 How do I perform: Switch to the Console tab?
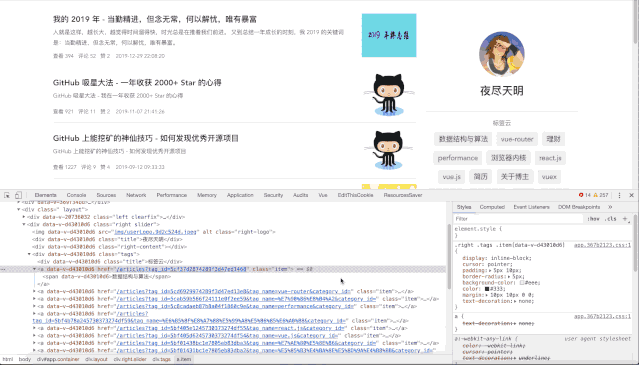pyautogui.click(x=76, y=195)
